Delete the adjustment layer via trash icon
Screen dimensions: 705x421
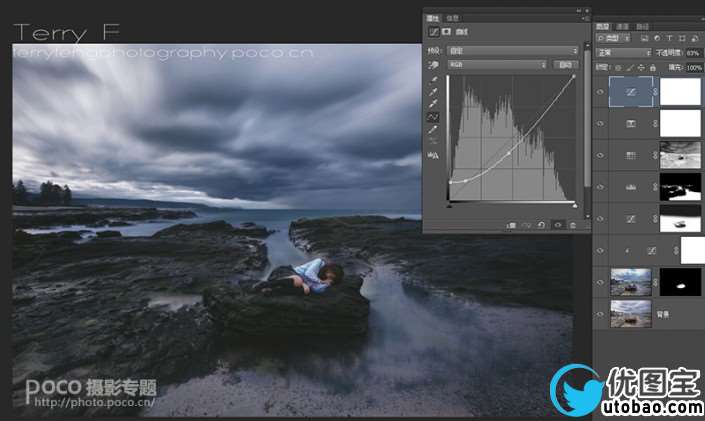[x=573, y=225]
